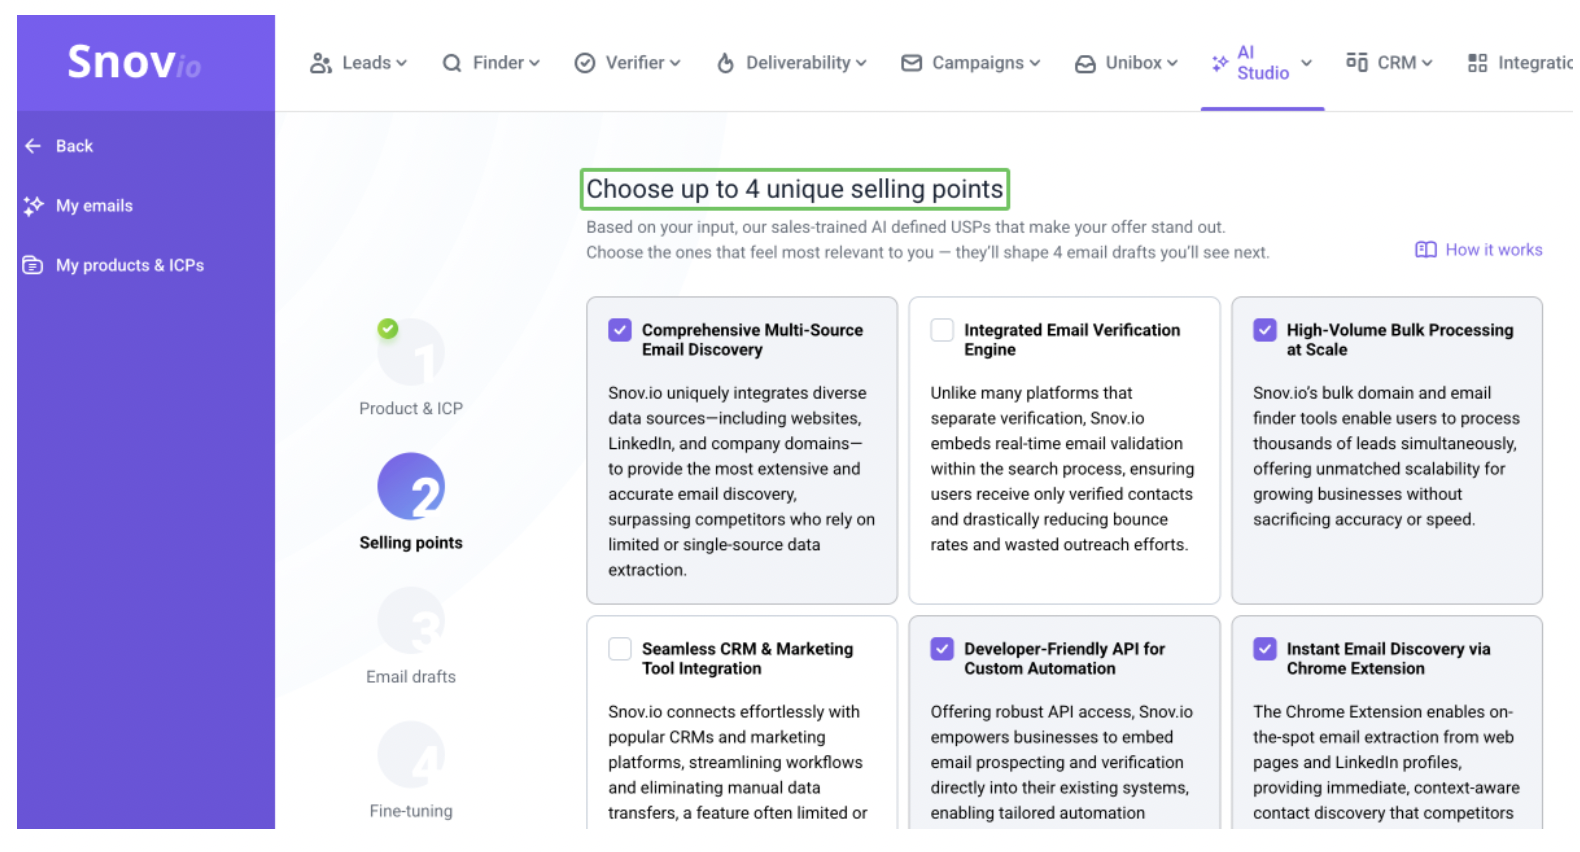Open the Campaigns menu
This screenshot has width=1580, height=852.
971,63
